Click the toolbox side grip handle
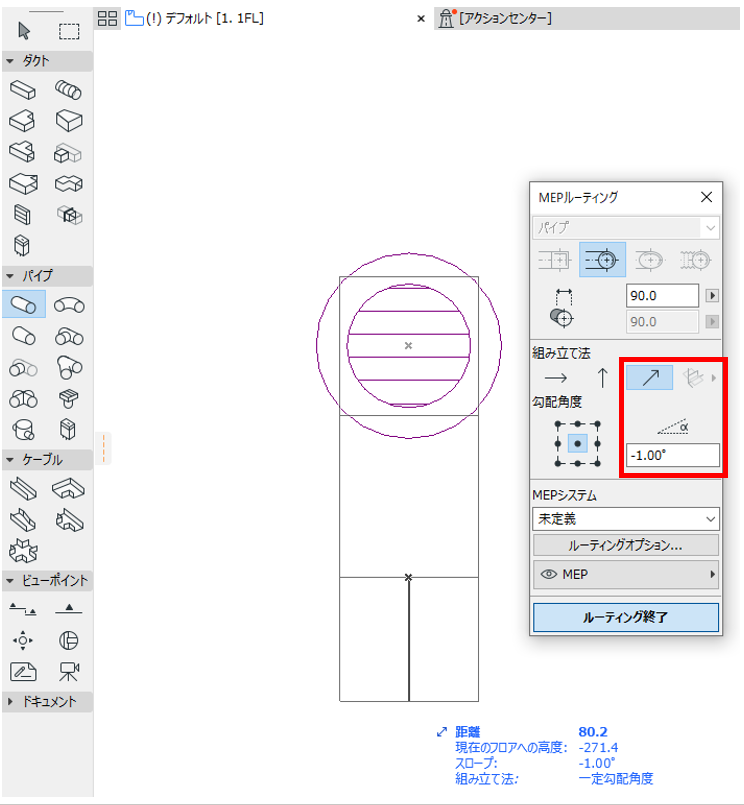744x805 pixels. [103, 448]
